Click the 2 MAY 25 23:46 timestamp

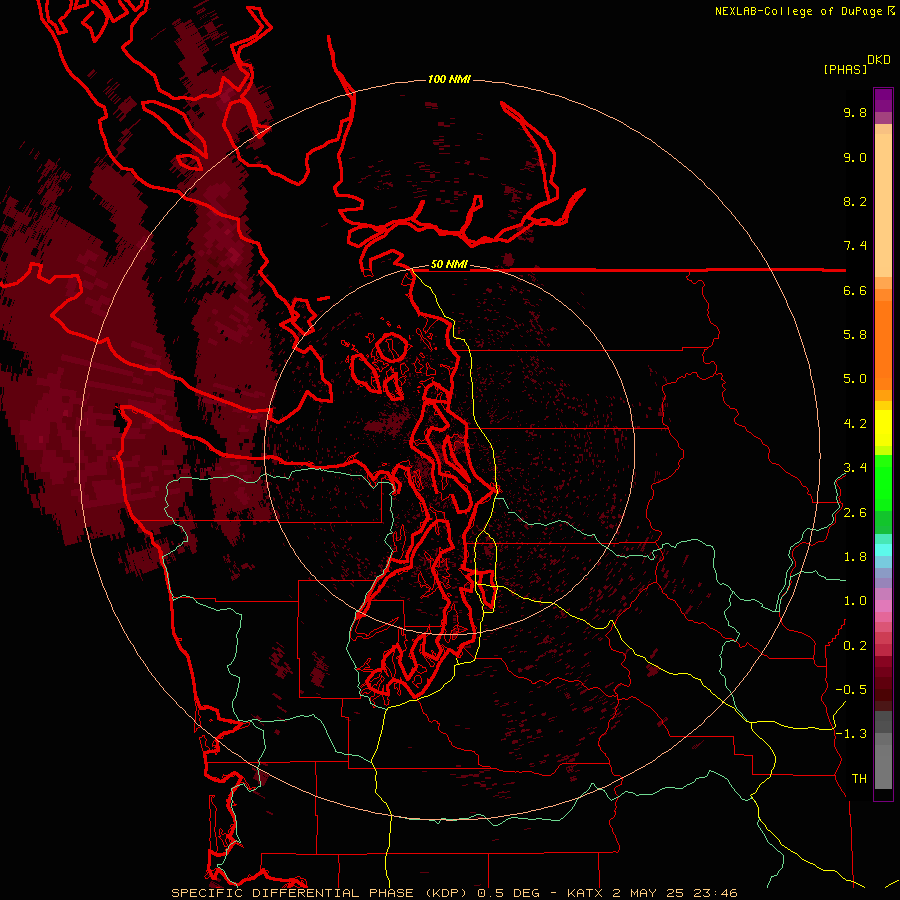click(674, 893)
